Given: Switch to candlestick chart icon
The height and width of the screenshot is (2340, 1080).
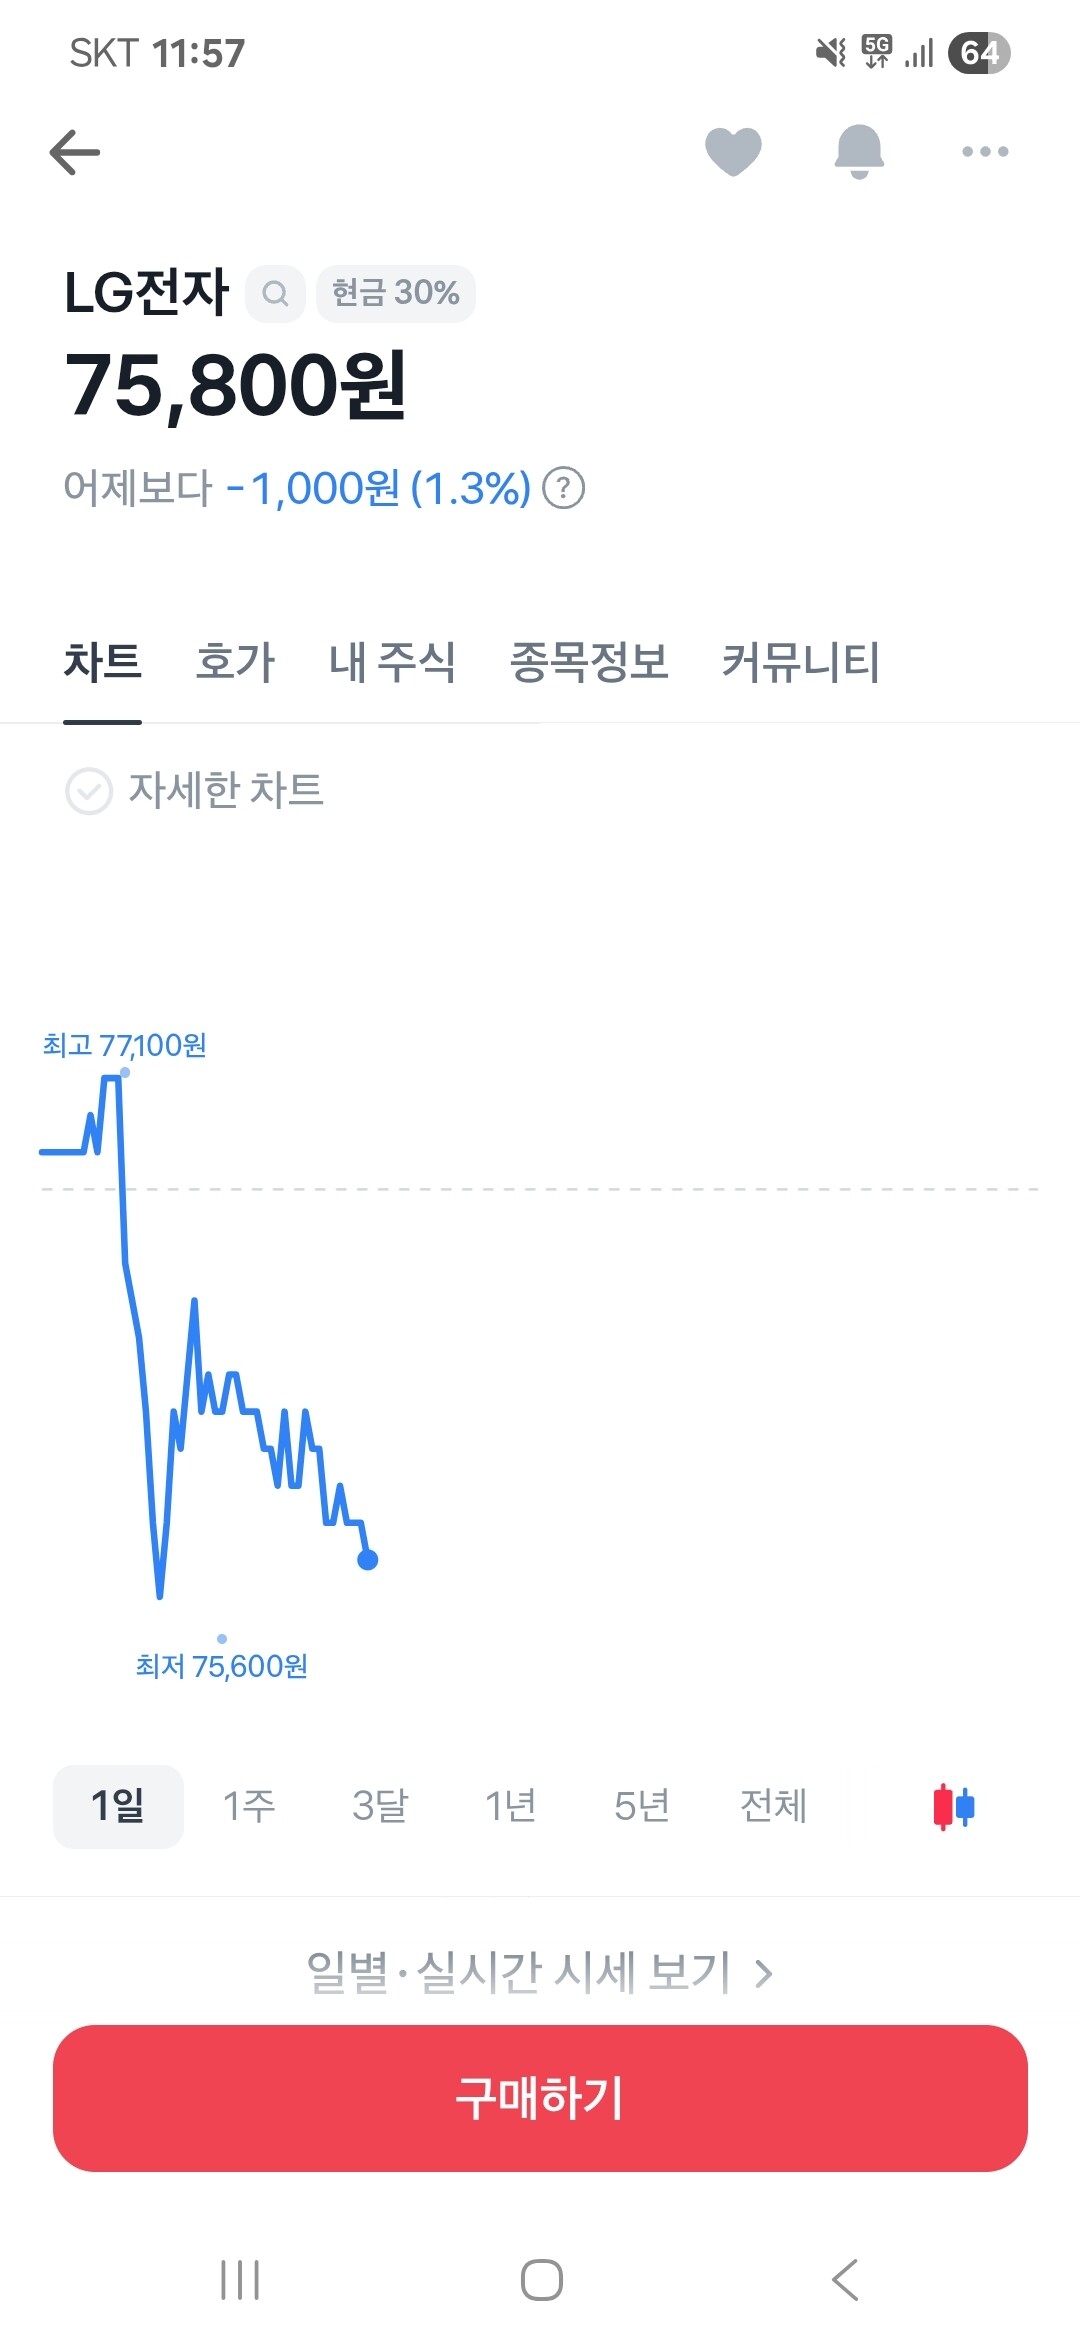Looking at the screenshot, I should 953,1806.
